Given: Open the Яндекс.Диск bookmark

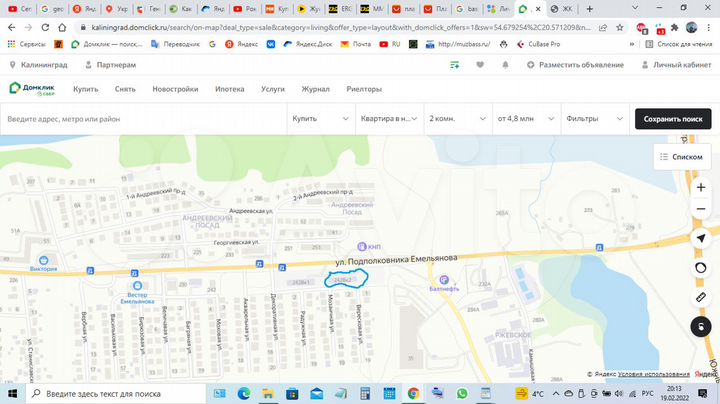Looking at the screenshot, I should click(308, 44).
